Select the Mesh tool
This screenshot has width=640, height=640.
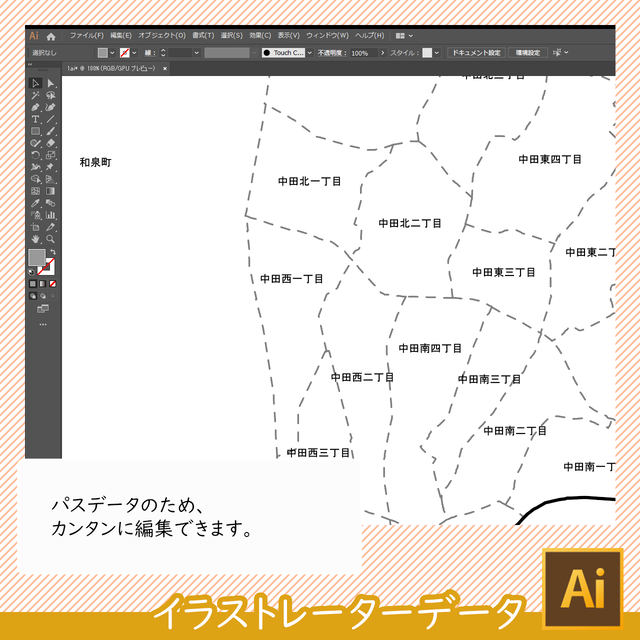point(36,191)
